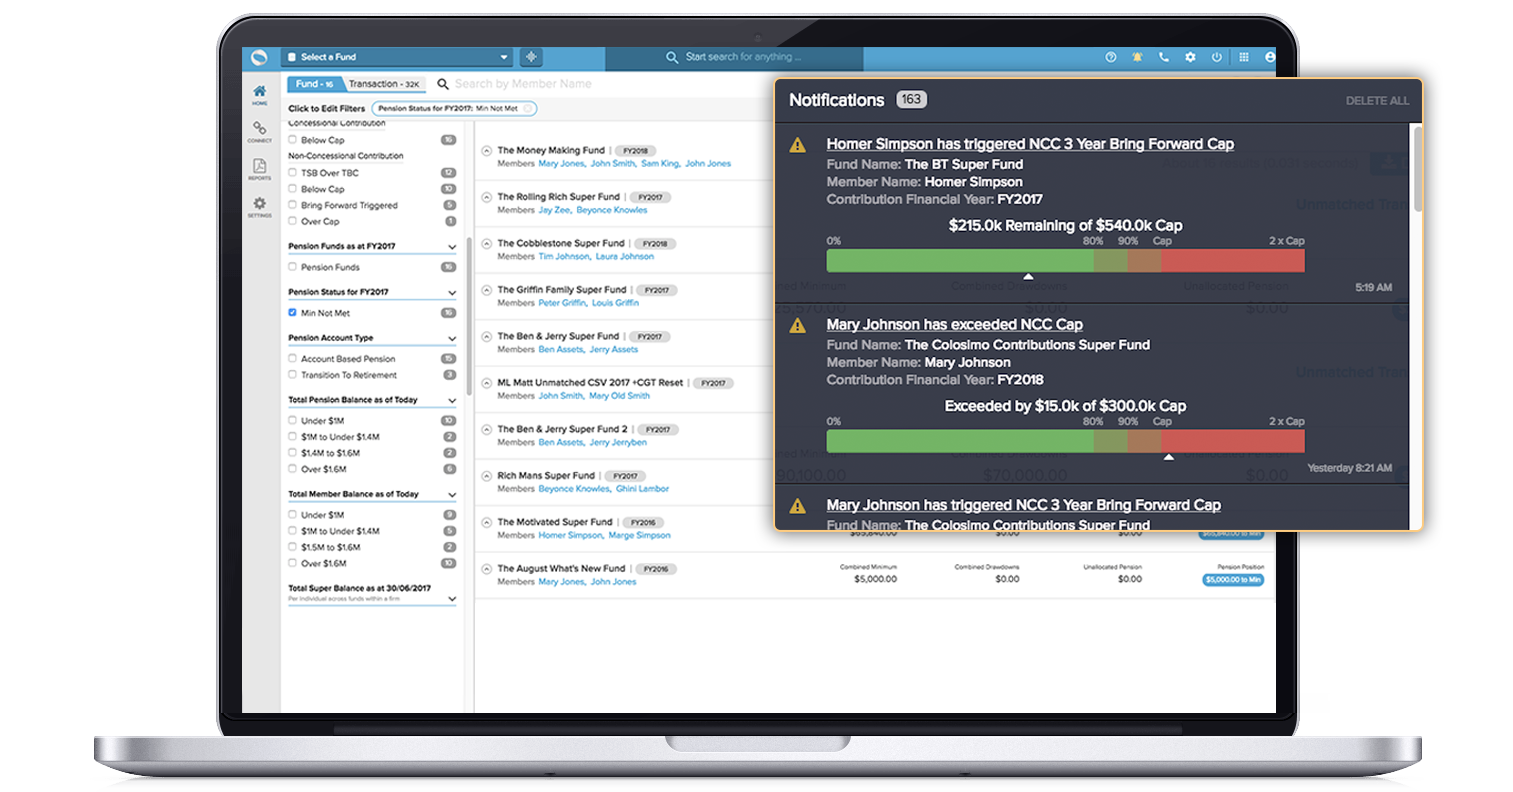Select the Fund - 16 tab
The image size is (1513, 792).
pyautogui.click(x=314, y=84)
